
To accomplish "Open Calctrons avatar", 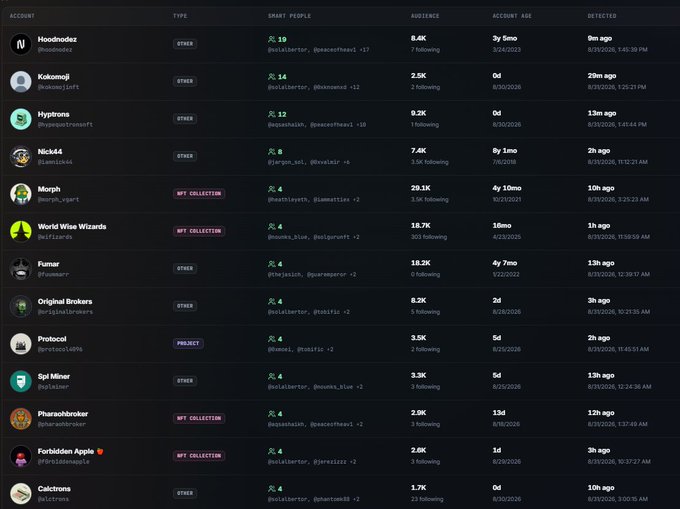I will coord(21,493).
